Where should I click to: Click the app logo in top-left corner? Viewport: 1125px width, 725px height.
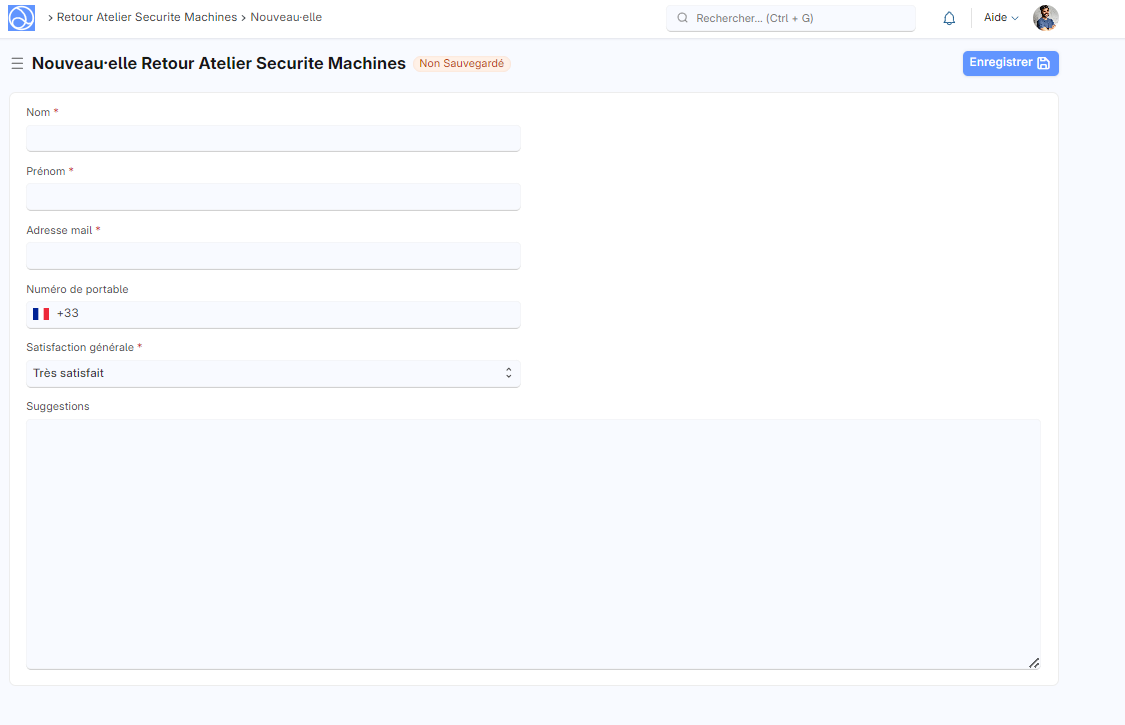21,18
